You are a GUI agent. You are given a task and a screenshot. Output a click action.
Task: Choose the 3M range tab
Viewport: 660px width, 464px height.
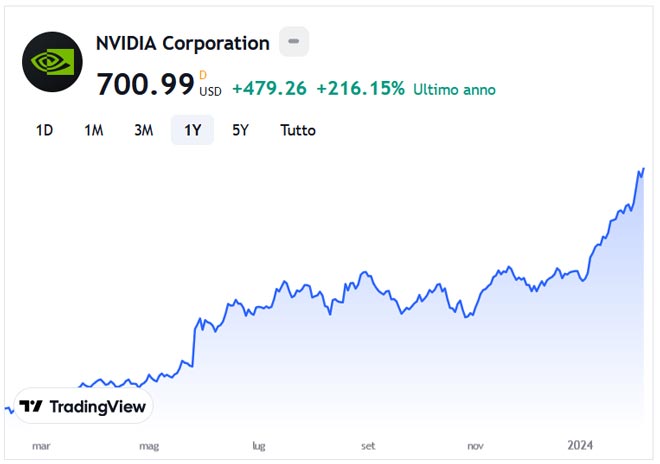click(x=143, y=130)
